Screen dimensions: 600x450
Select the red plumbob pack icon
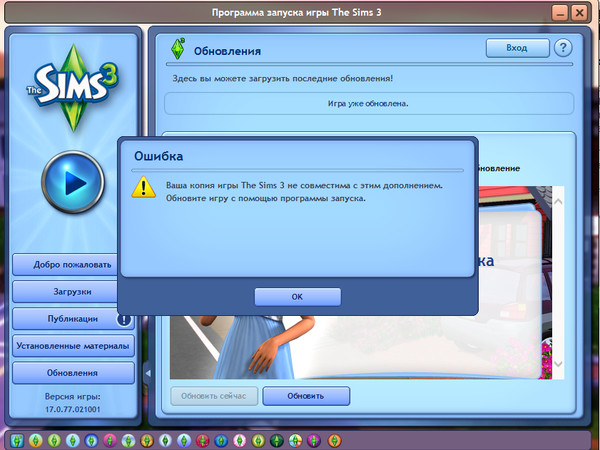point(203,440)
